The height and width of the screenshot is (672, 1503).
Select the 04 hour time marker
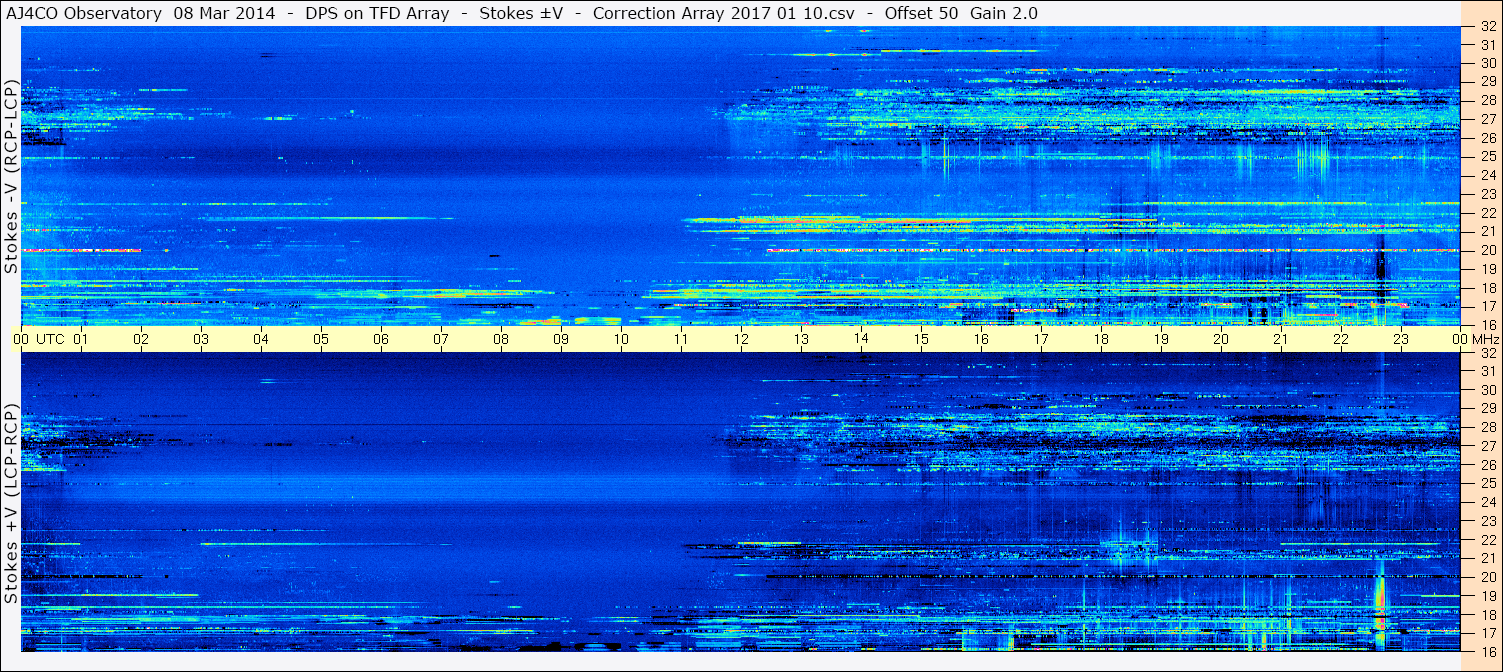click(x=261, y=339)
